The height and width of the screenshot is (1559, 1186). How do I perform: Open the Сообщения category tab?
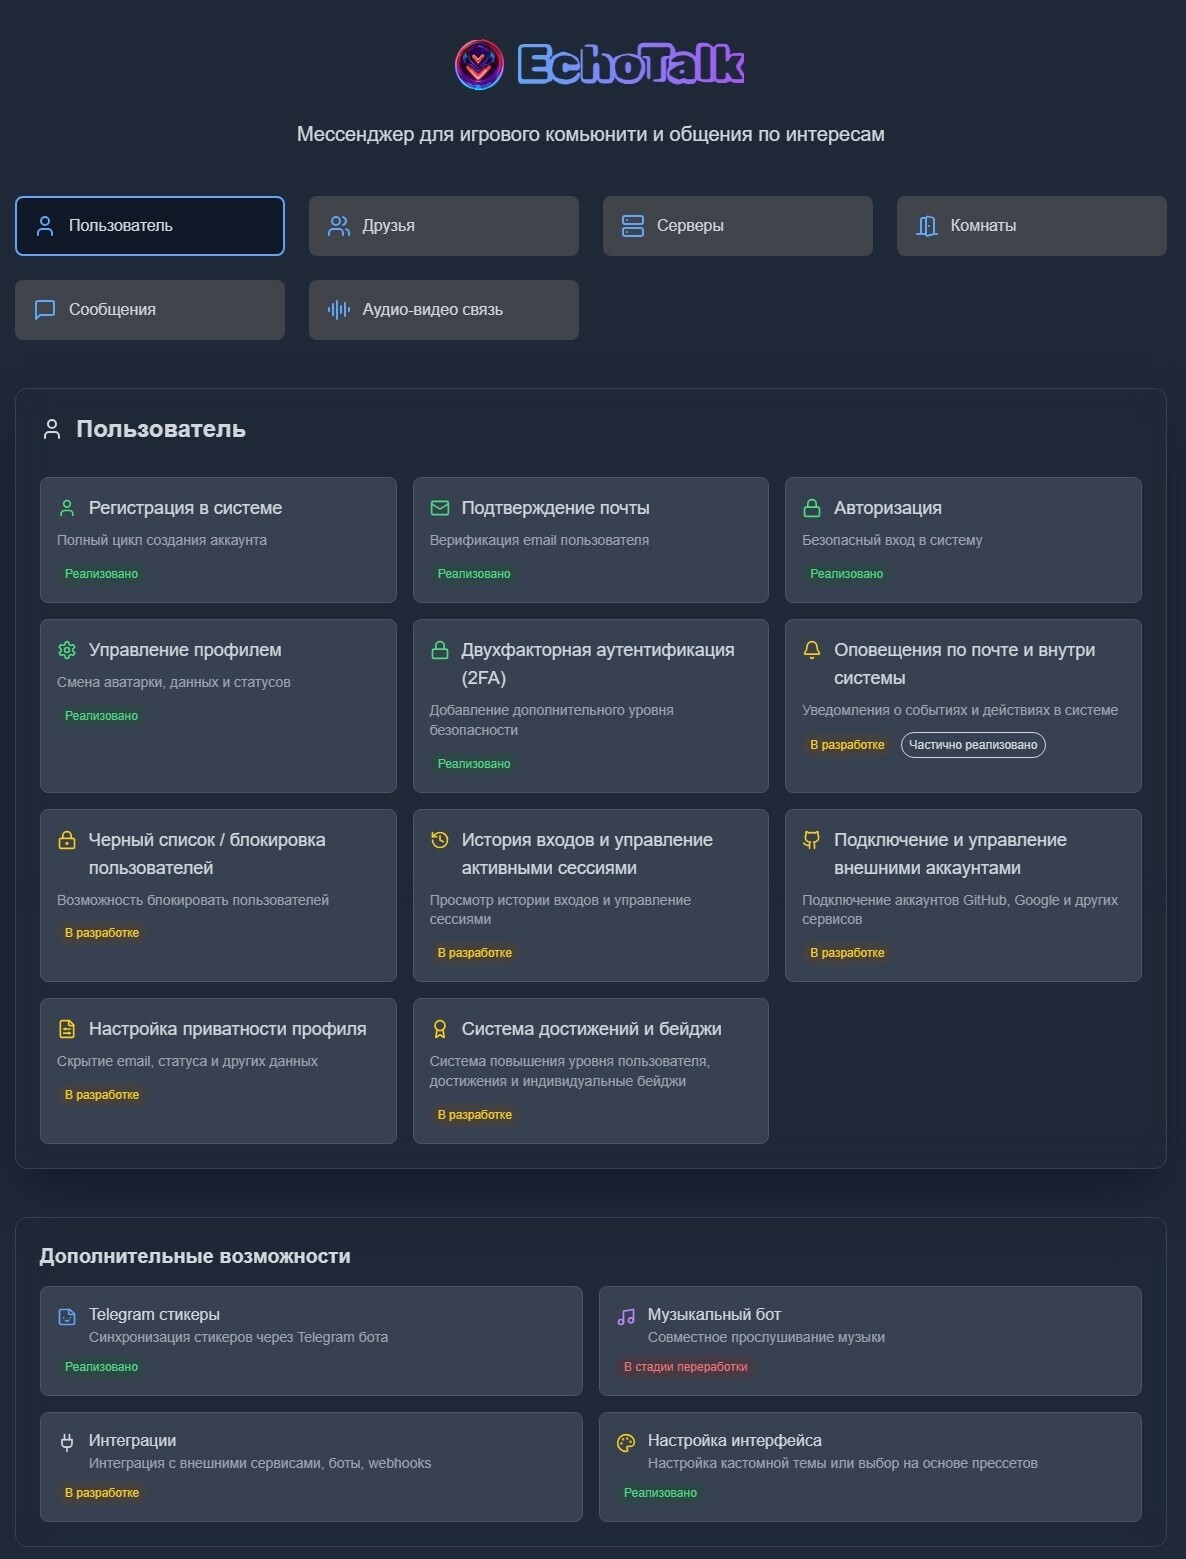[x=150, y=310]
